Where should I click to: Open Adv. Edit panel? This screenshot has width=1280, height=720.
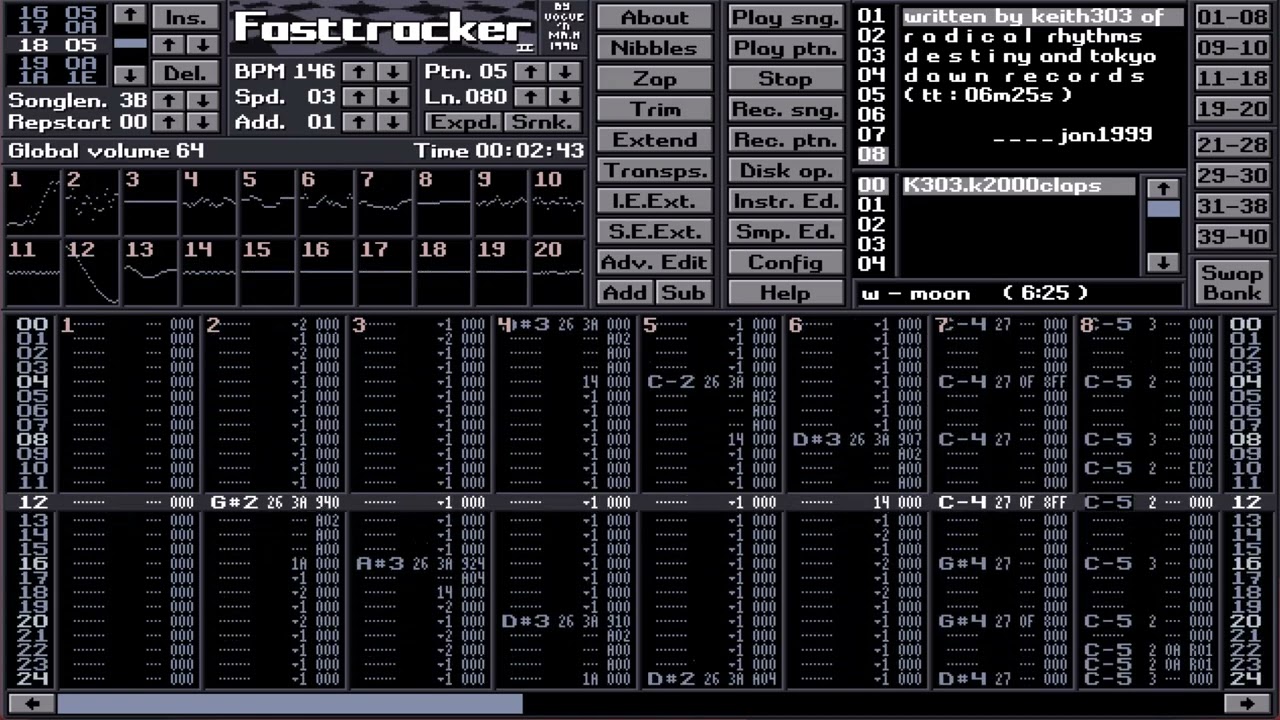coord(655,262)
